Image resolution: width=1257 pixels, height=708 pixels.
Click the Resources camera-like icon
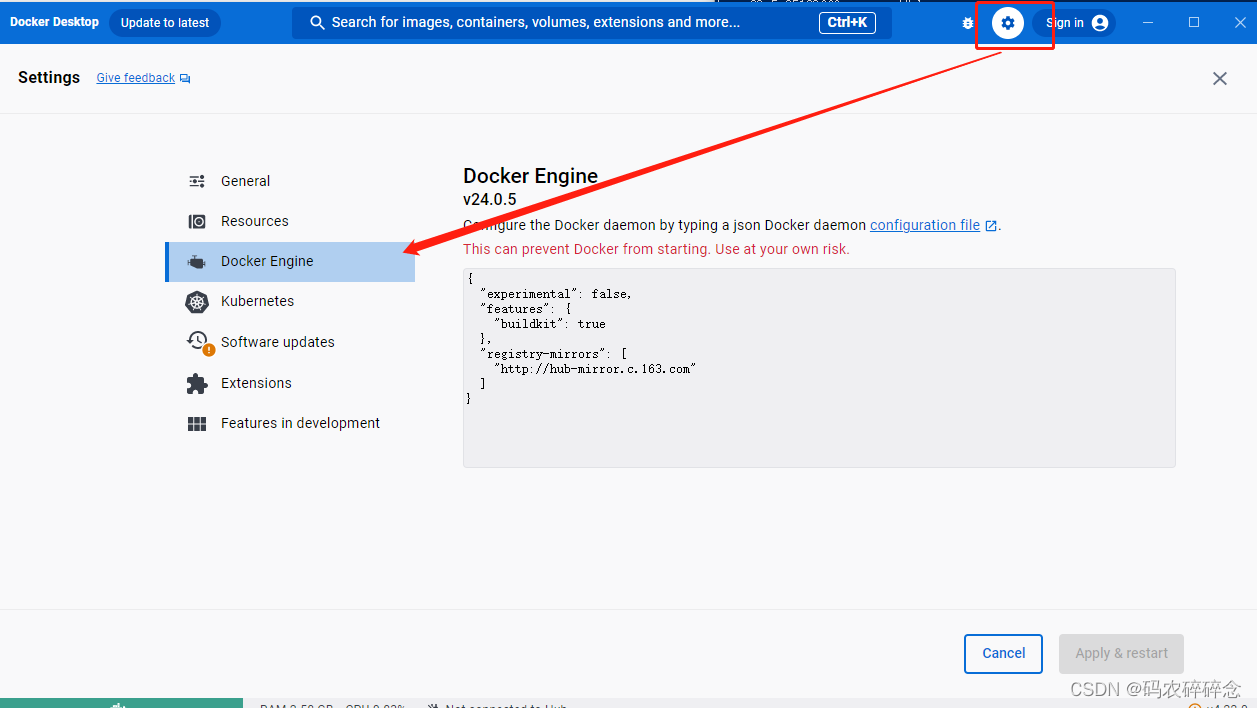[197, 221]
